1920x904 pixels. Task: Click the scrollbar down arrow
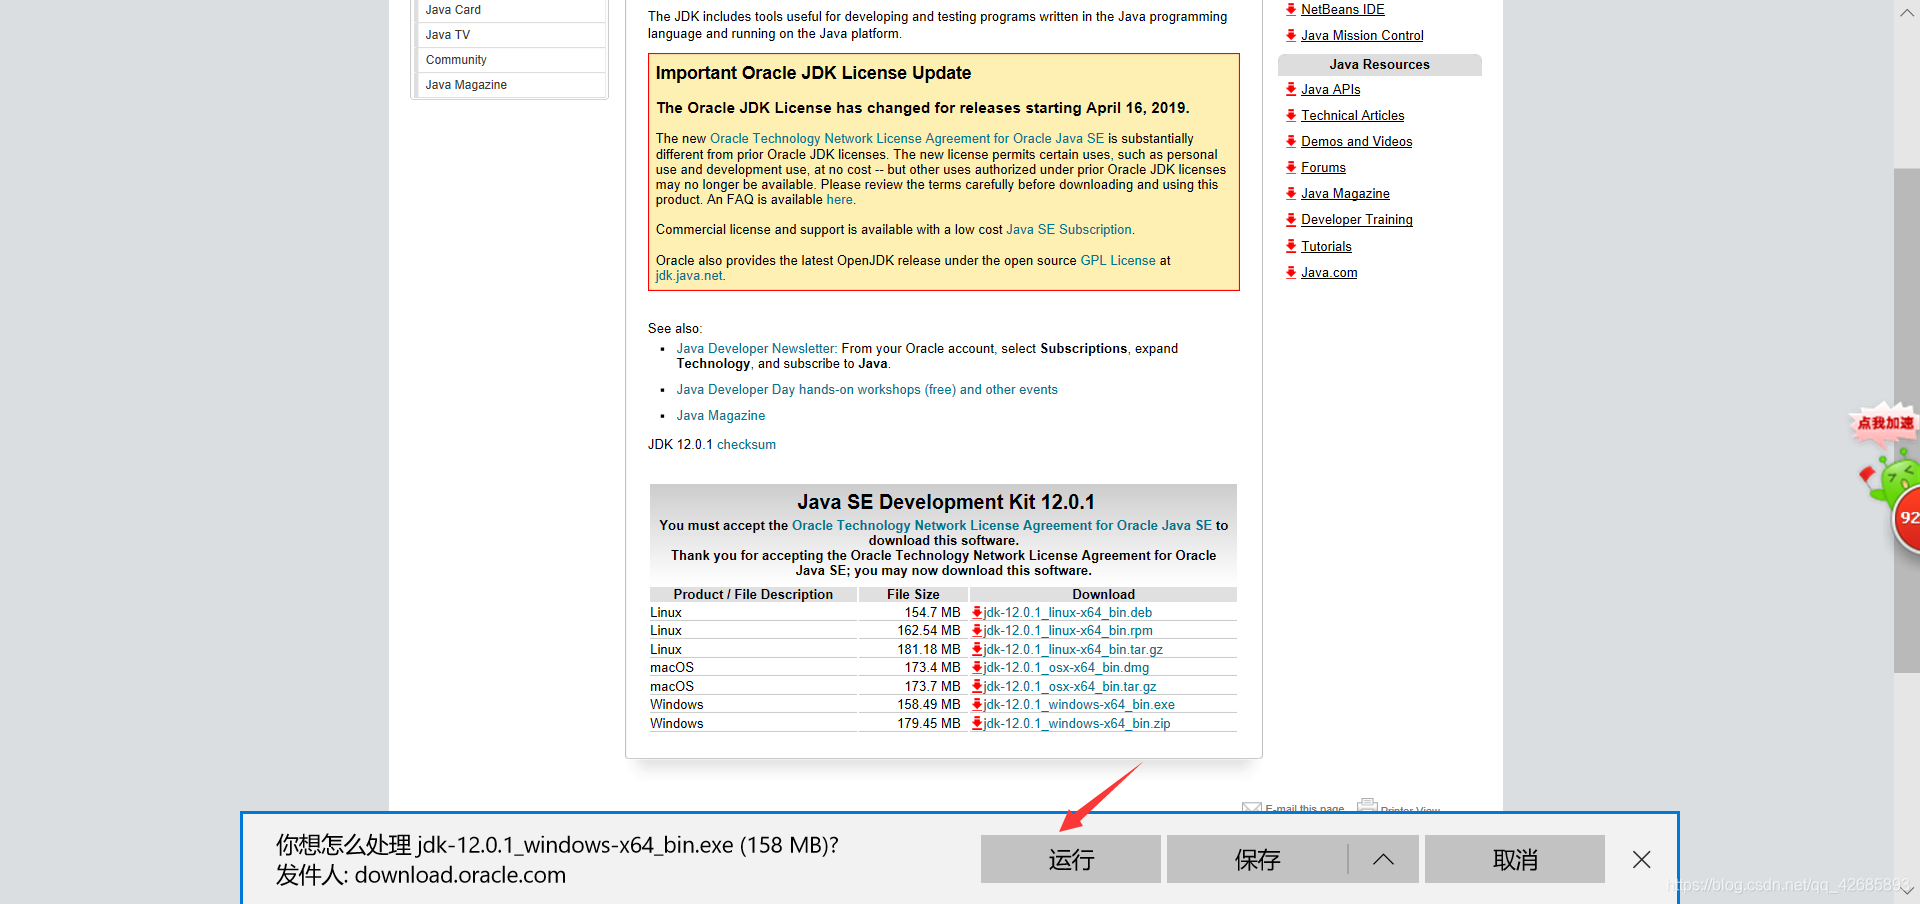[1906, 890]
